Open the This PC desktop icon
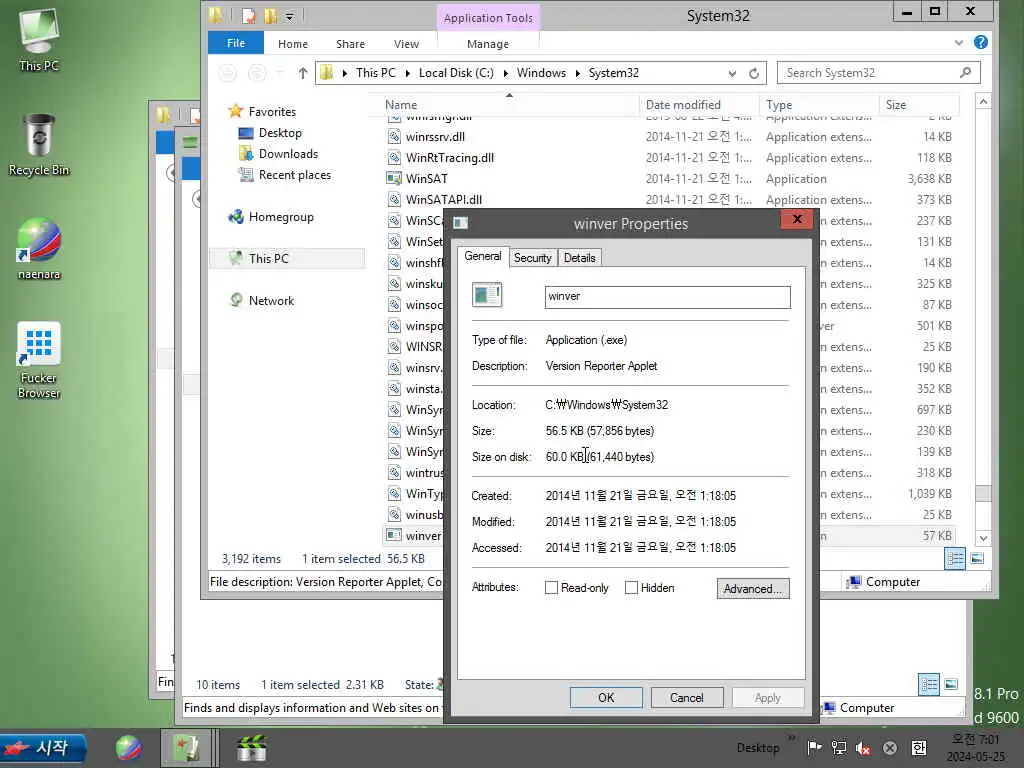Image resolution: width=1024 pixels, height=768 pixels. click(39, 39)
